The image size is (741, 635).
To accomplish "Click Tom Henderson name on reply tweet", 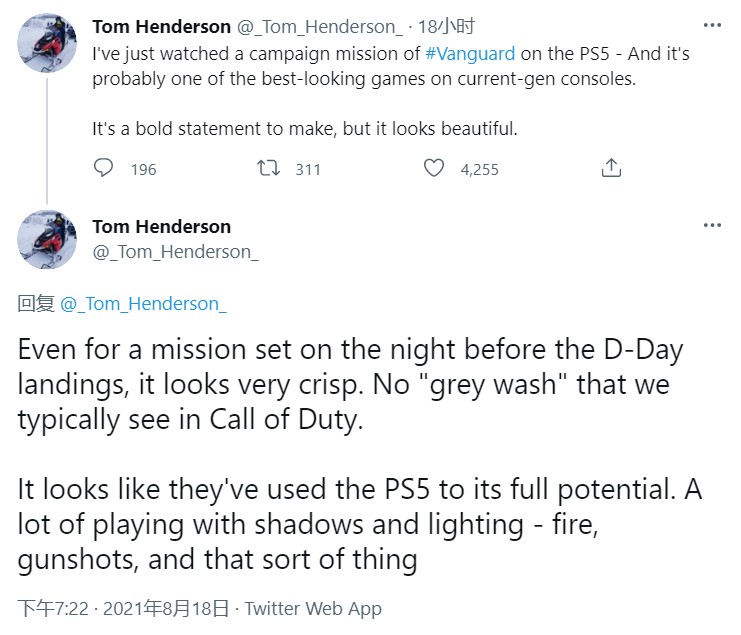I will [x=161, y=227].
